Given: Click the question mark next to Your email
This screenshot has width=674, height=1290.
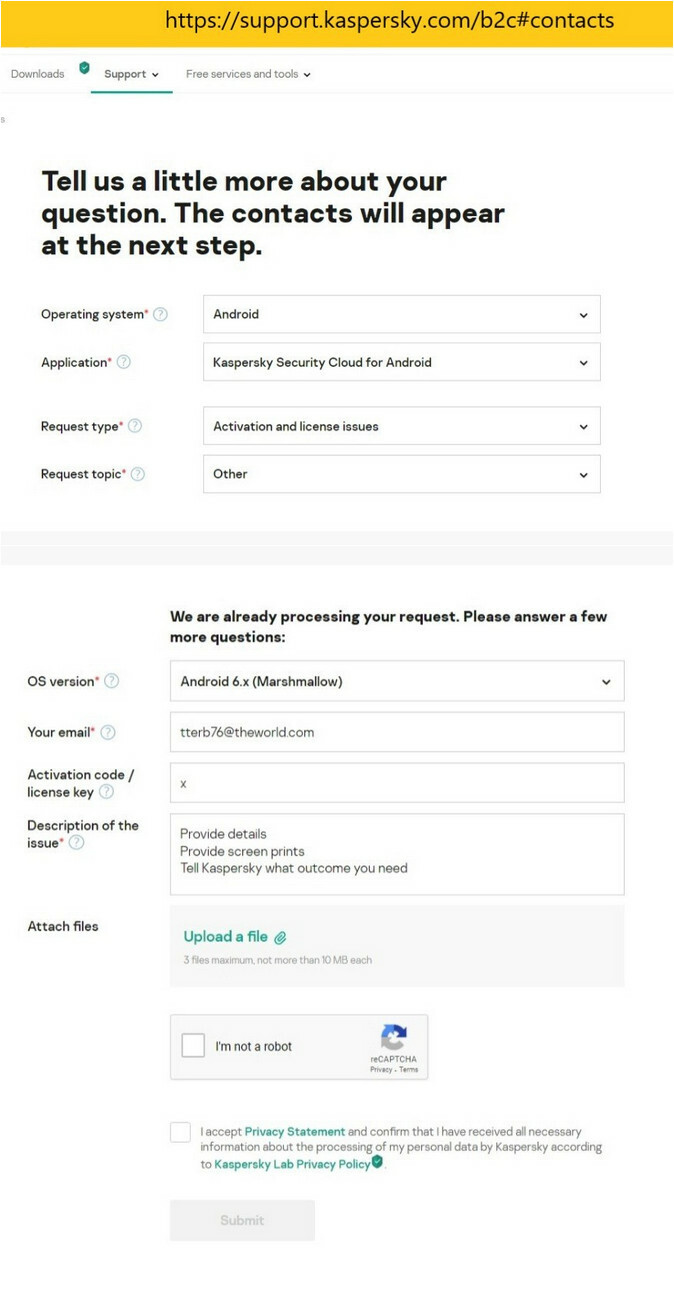Looking at the screenshot, I should (x=108, y=732).
